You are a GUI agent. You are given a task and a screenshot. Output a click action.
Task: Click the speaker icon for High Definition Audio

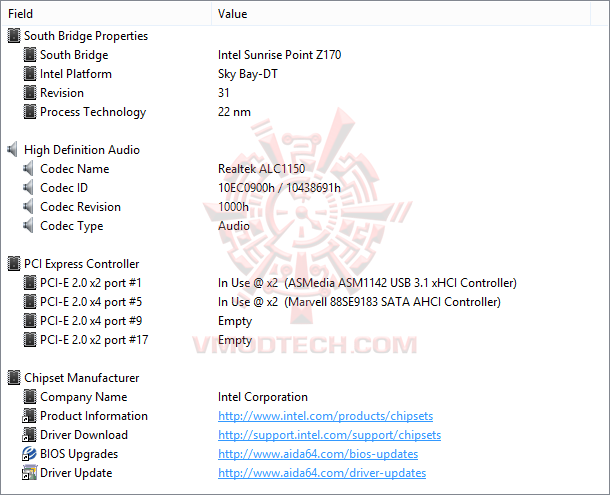coord(13,150)
